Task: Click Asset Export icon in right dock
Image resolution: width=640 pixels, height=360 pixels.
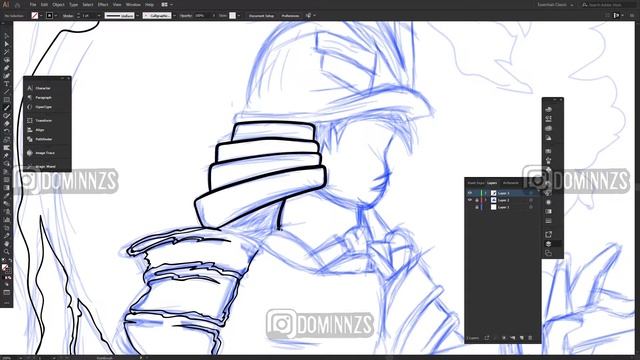Action: coord(548,234)
